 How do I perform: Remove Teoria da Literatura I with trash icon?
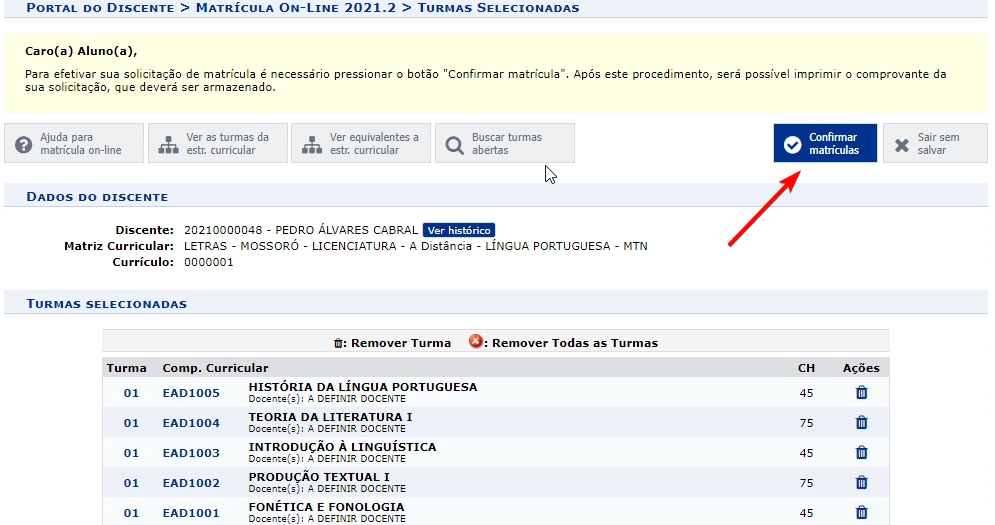click(861, 422)
